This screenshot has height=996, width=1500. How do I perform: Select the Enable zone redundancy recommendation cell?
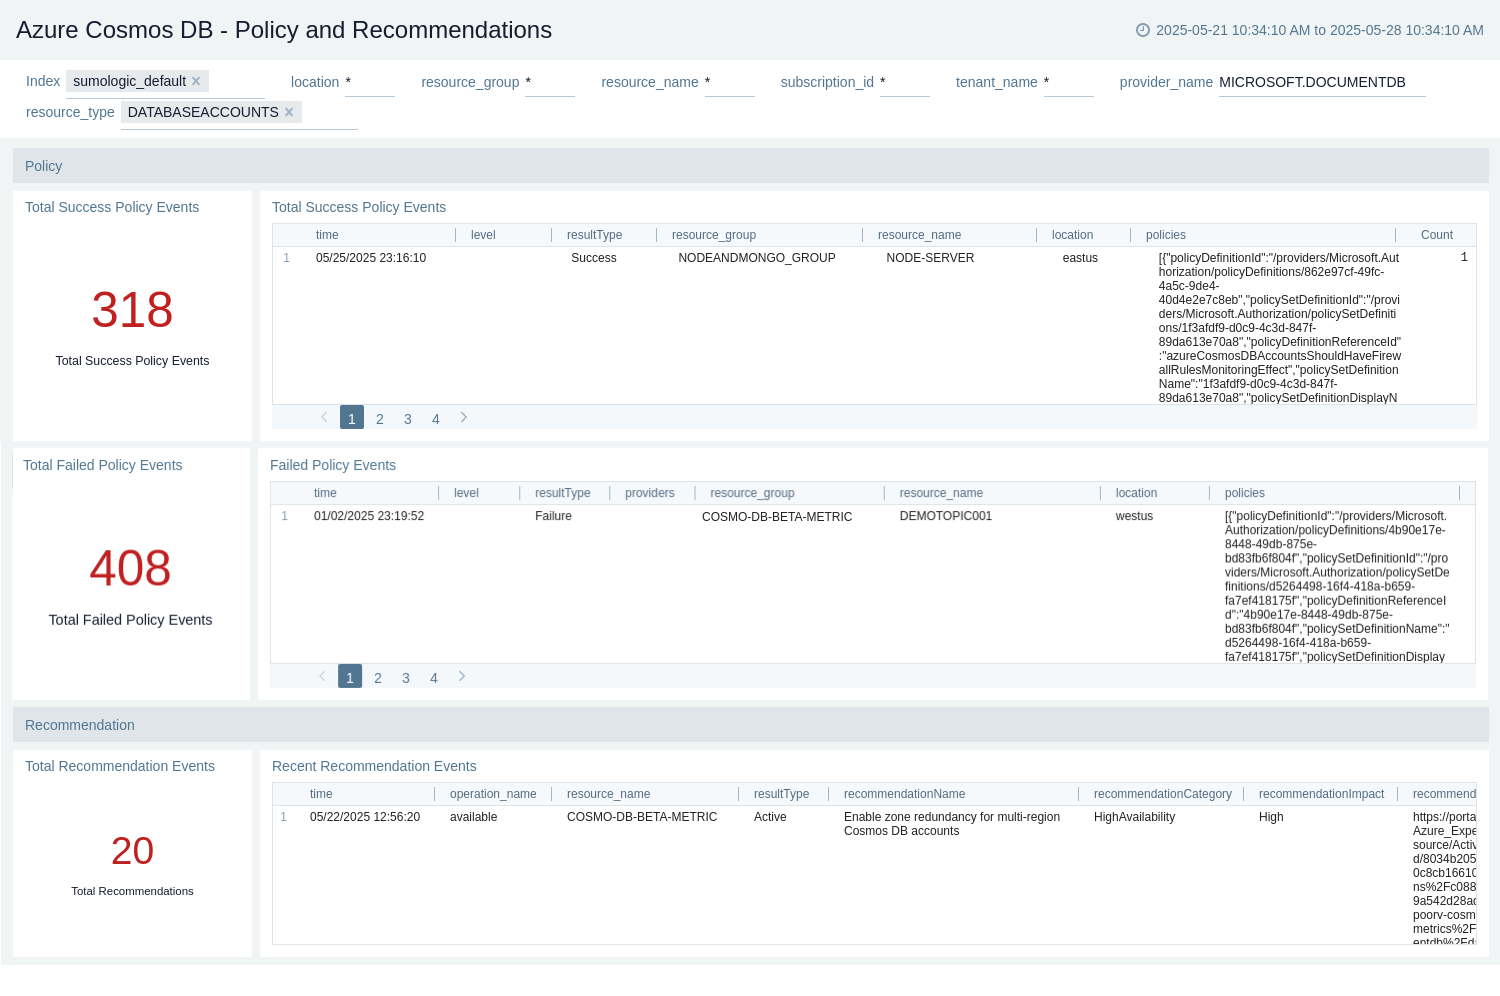(952, 824)
